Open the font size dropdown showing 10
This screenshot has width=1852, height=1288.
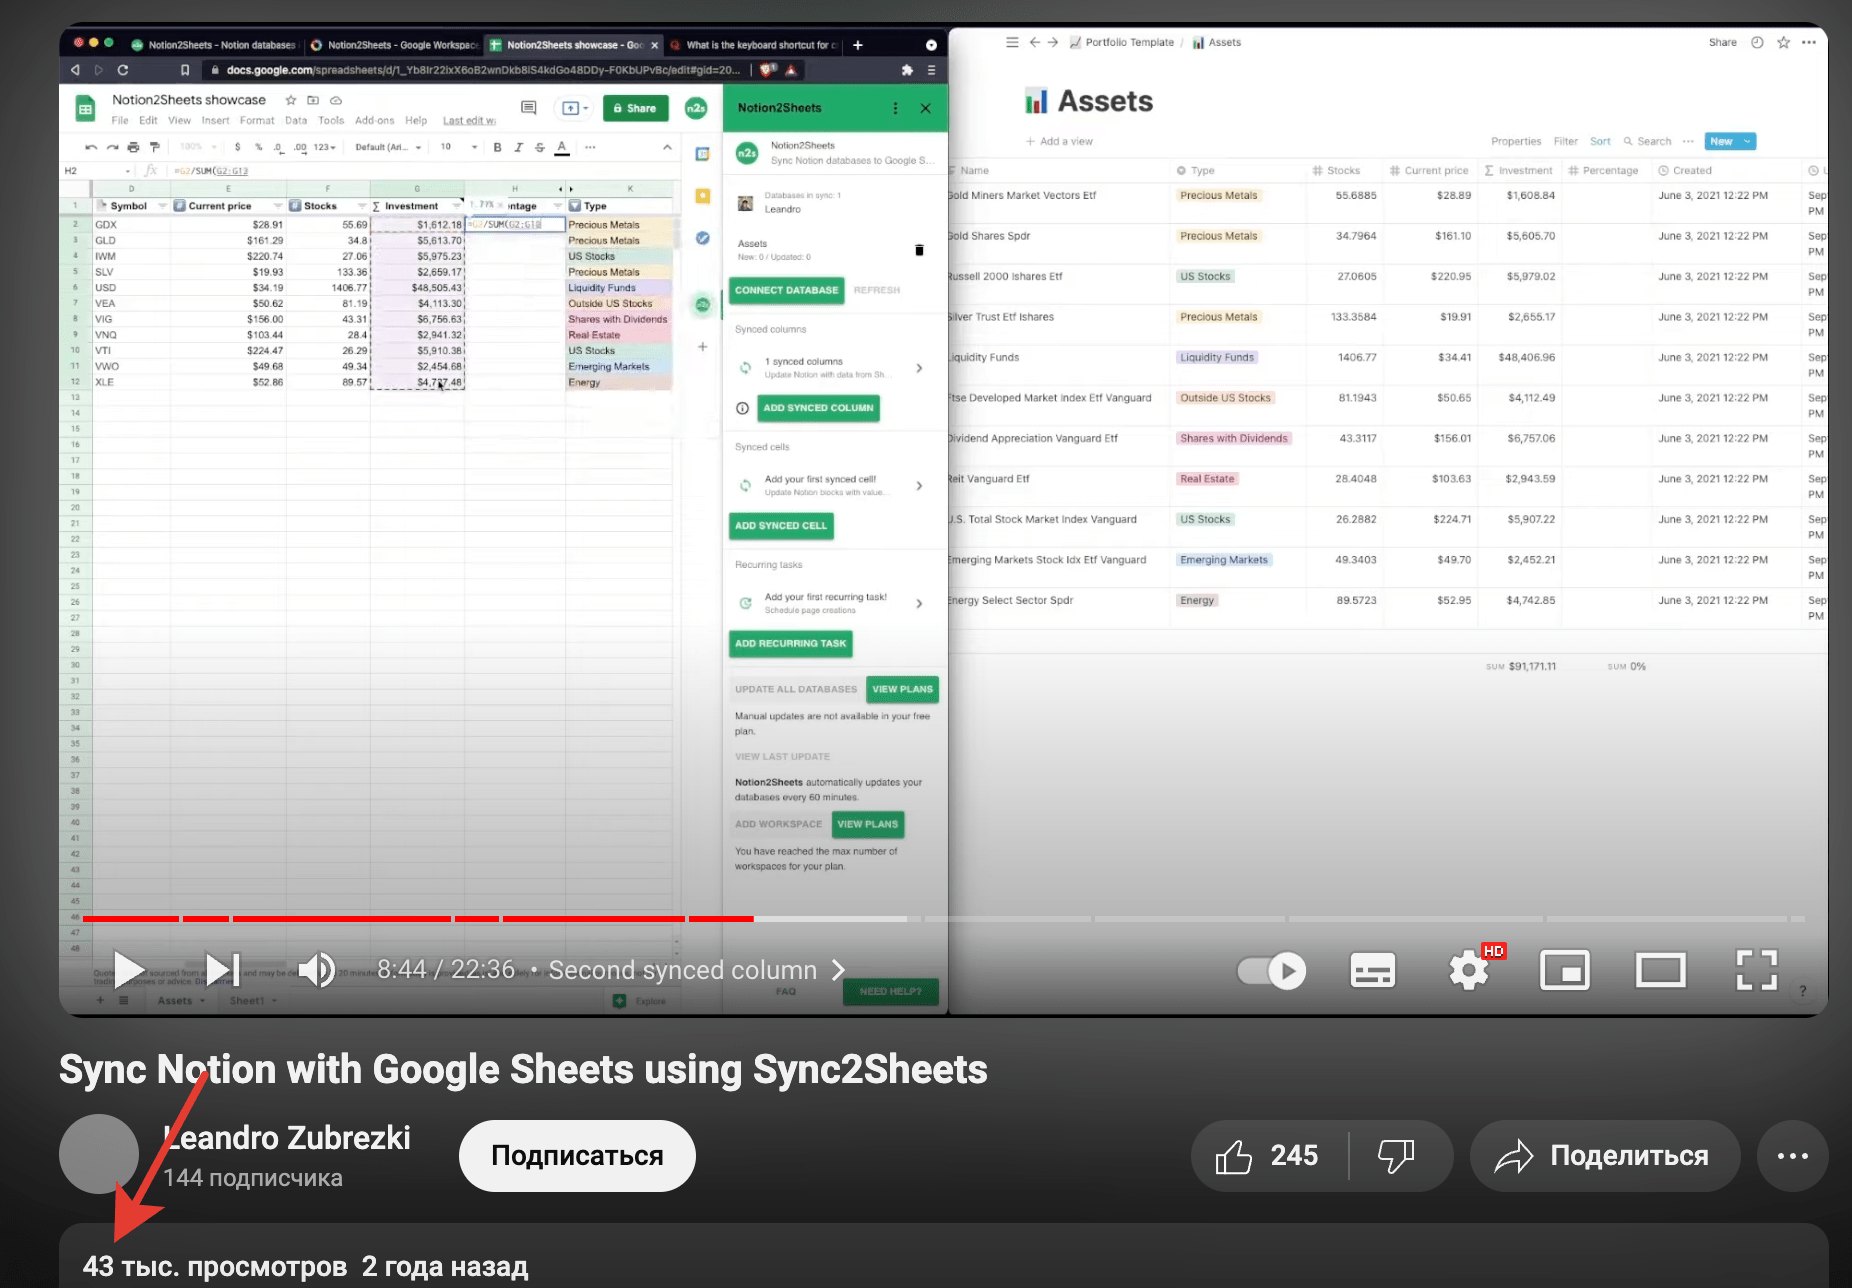(x=459, y=147)
